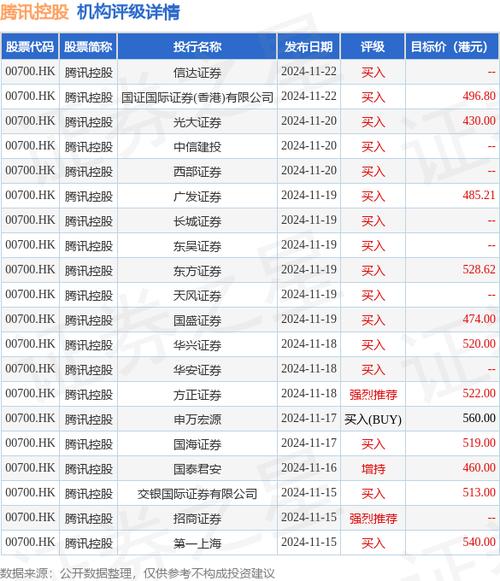Click 强烈推荐 rating in 方正证券 row
The width and height of the screenshot is (500, 581).
pos(373,395)
